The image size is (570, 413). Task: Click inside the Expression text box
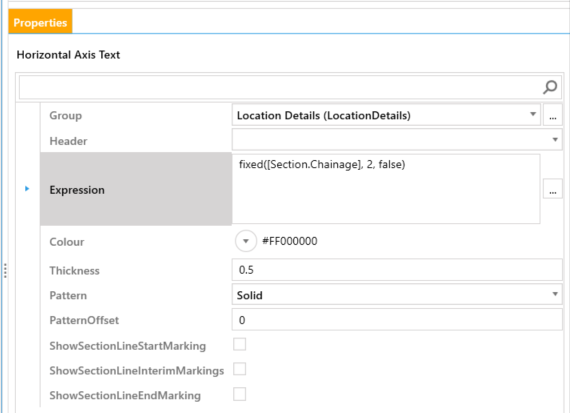coord(386,189)
